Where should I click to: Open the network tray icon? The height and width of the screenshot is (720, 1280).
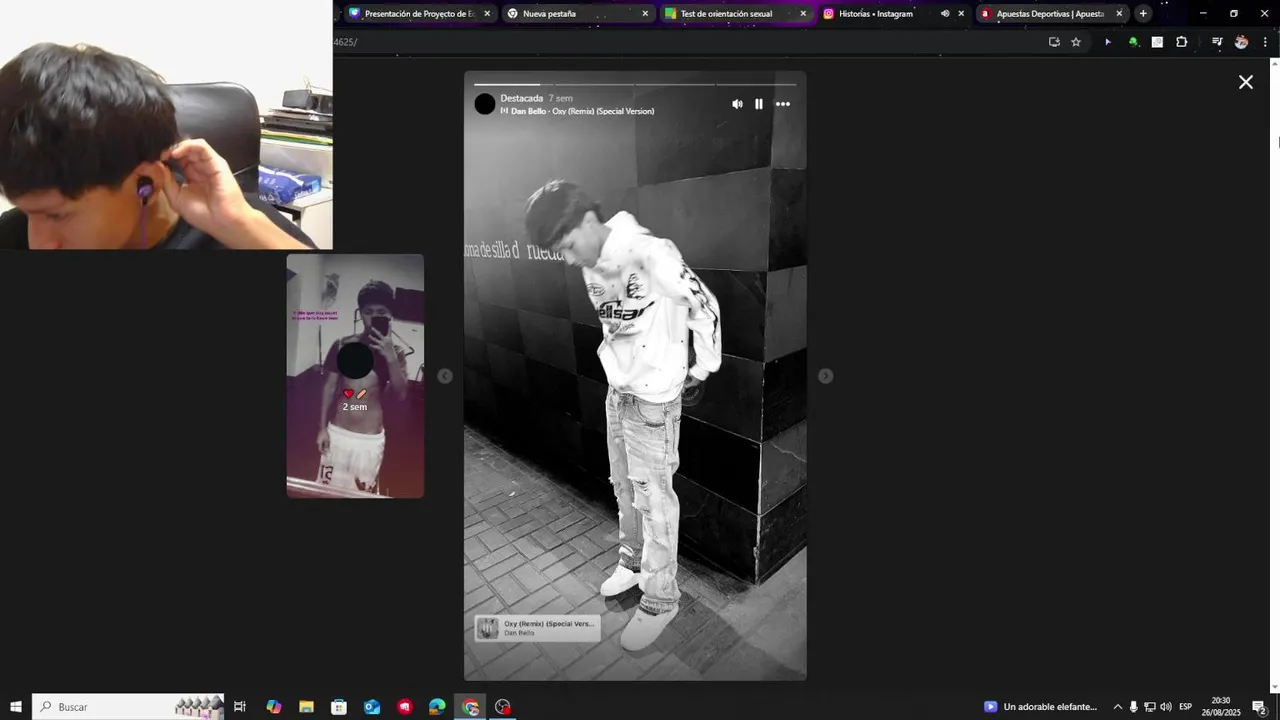coord(1149,707)
